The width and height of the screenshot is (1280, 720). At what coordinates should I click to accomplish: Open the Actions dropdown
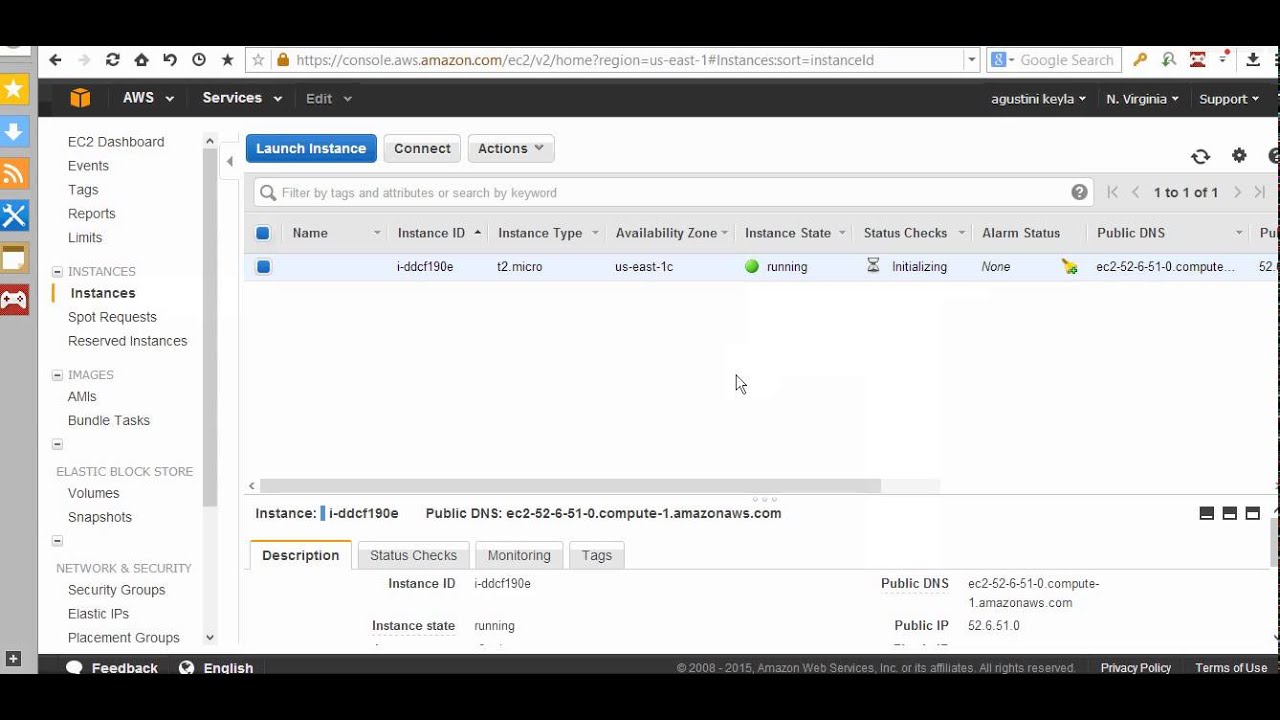tap(511, 148)
